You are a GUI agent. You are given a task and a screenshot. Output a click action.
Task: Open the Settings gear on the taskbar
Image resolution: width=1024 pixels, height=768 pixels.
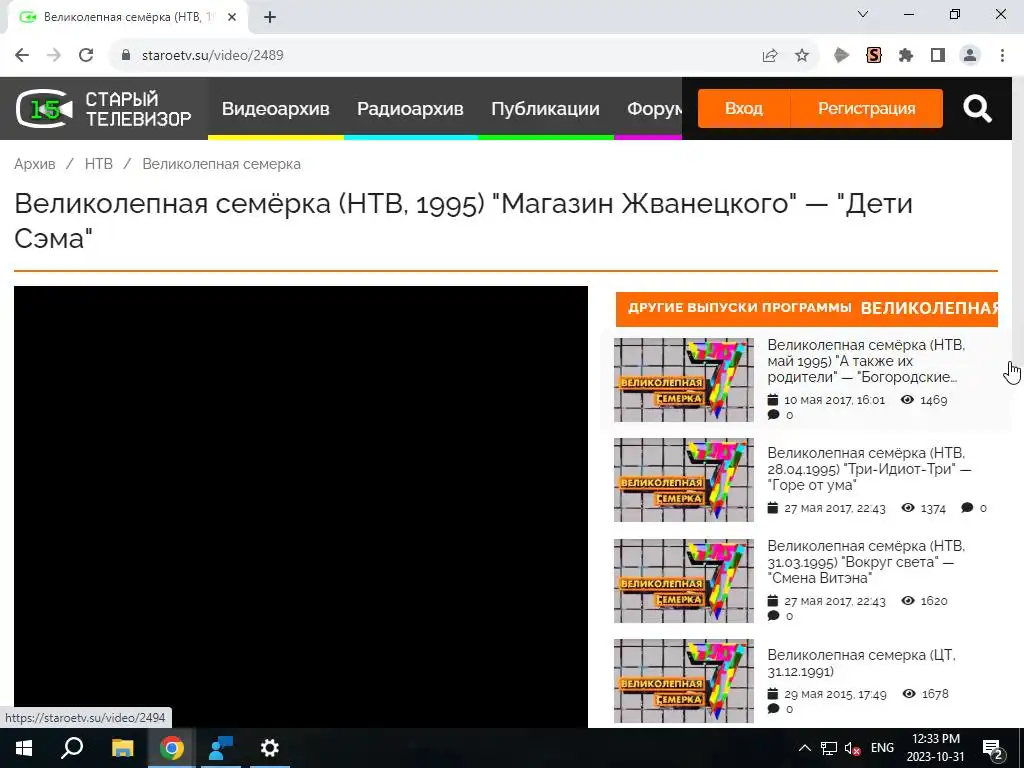point(270,748)
